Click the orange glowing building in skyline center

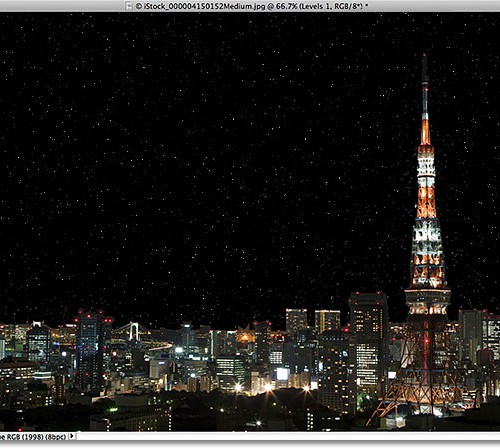[x=245, y=336]
